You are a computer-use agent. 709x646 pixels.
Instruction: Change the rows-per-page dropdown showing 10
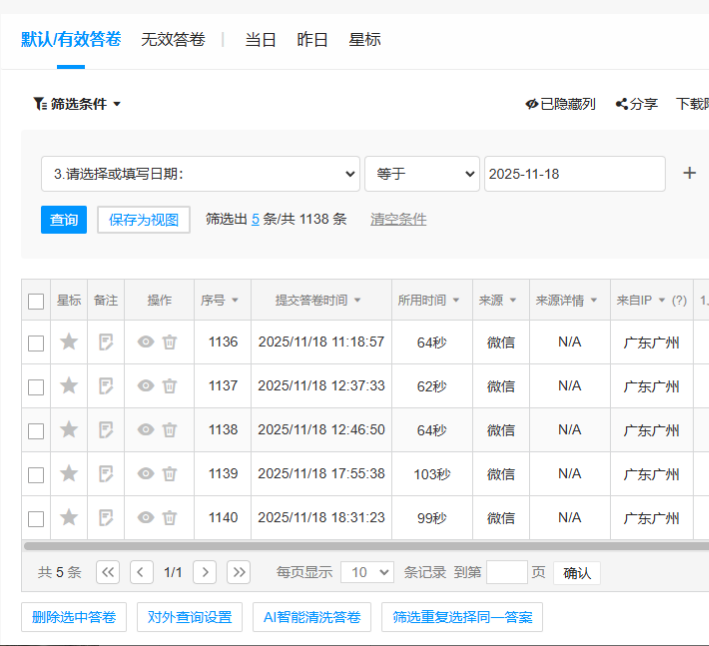pyautogui.click(x=367, y=572)
